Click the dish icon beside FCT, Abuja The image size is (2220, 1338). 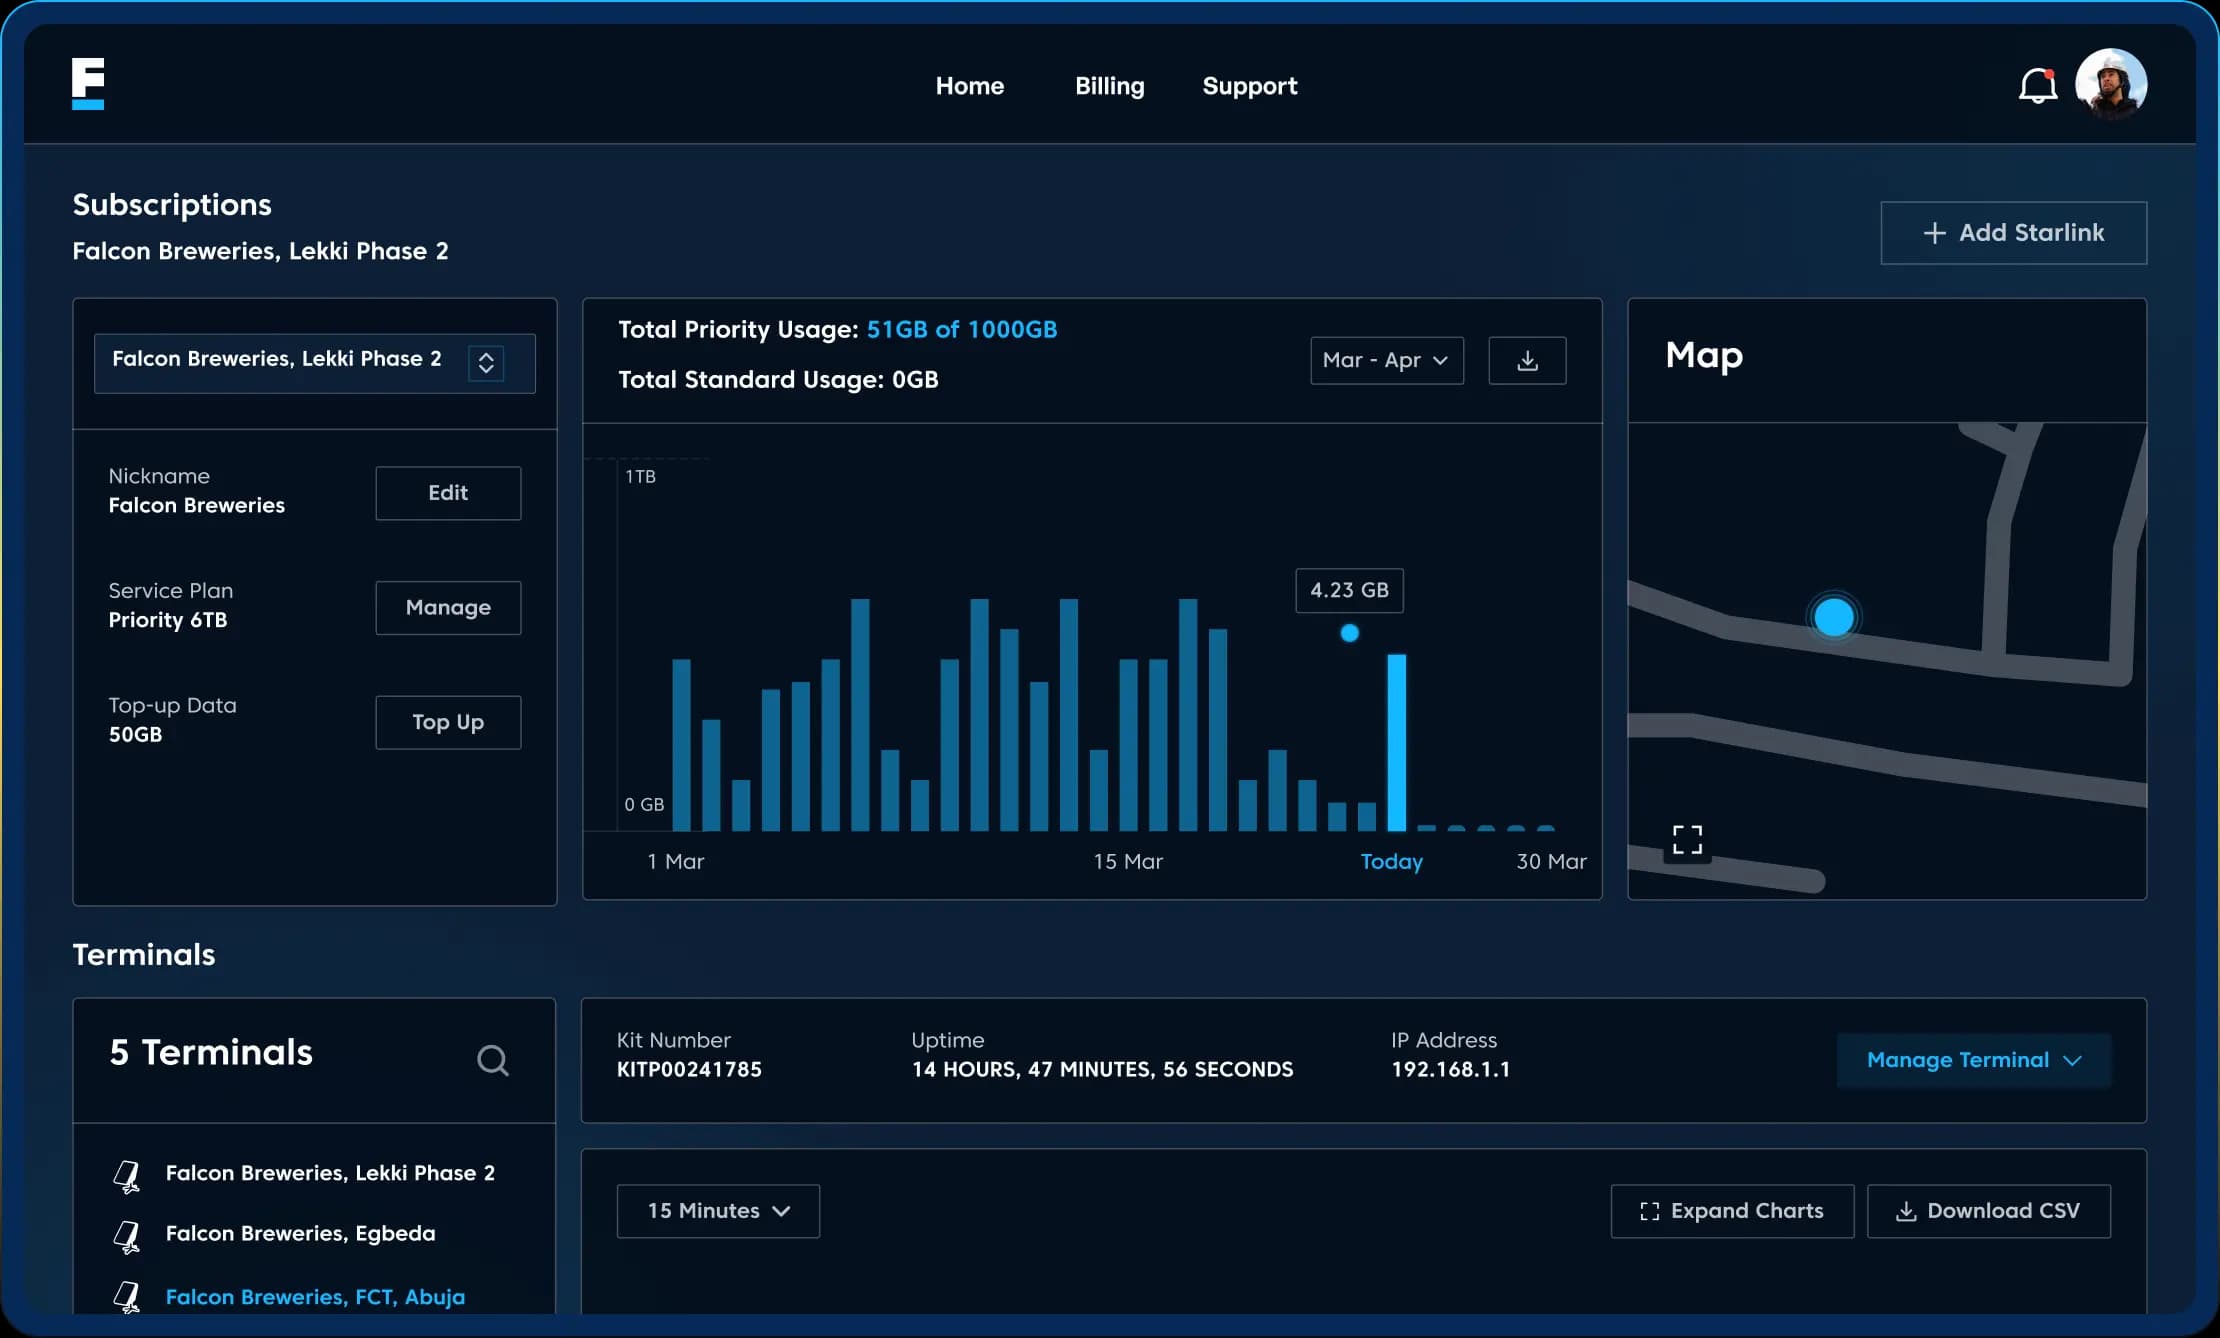click(x=127, y=1297)
